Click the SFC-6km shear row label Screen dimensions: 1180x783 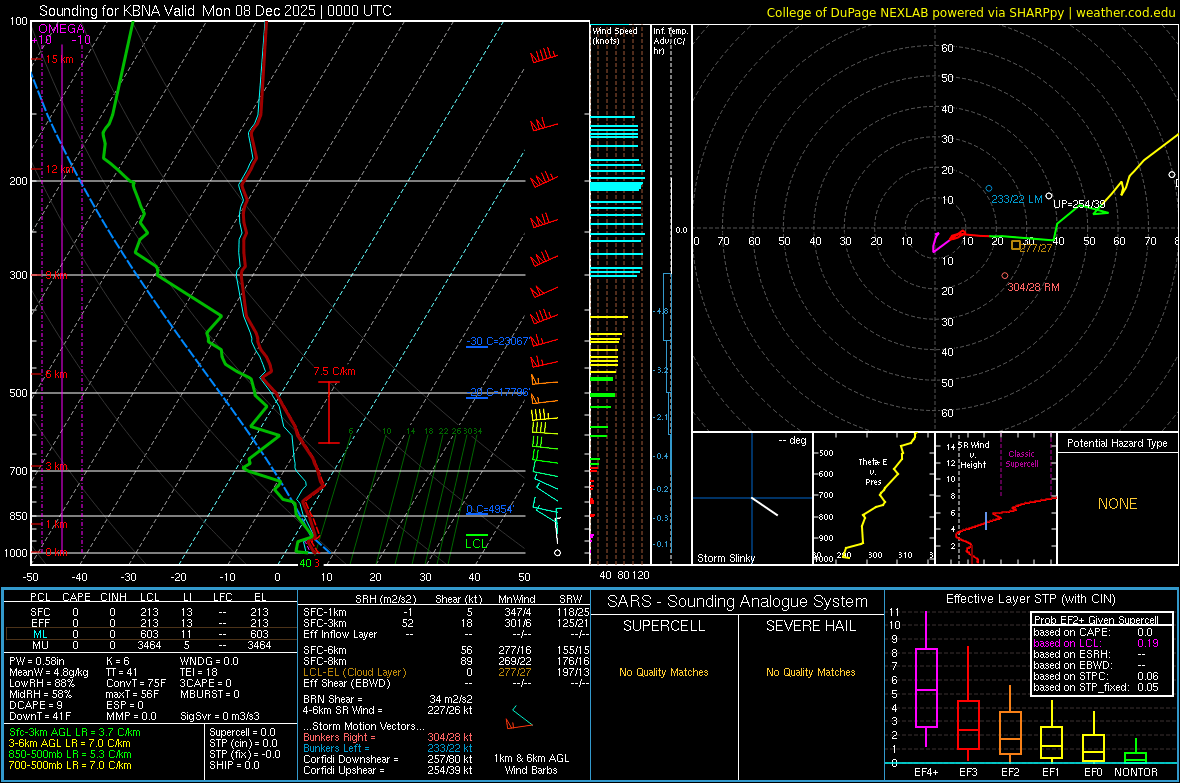click(324, 650)
